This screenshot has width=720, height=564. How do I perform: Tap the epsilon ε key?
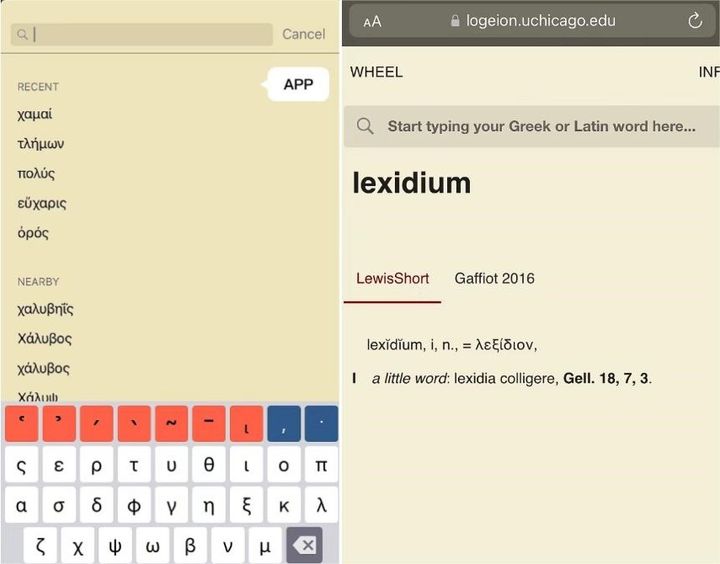coord(59,465)
